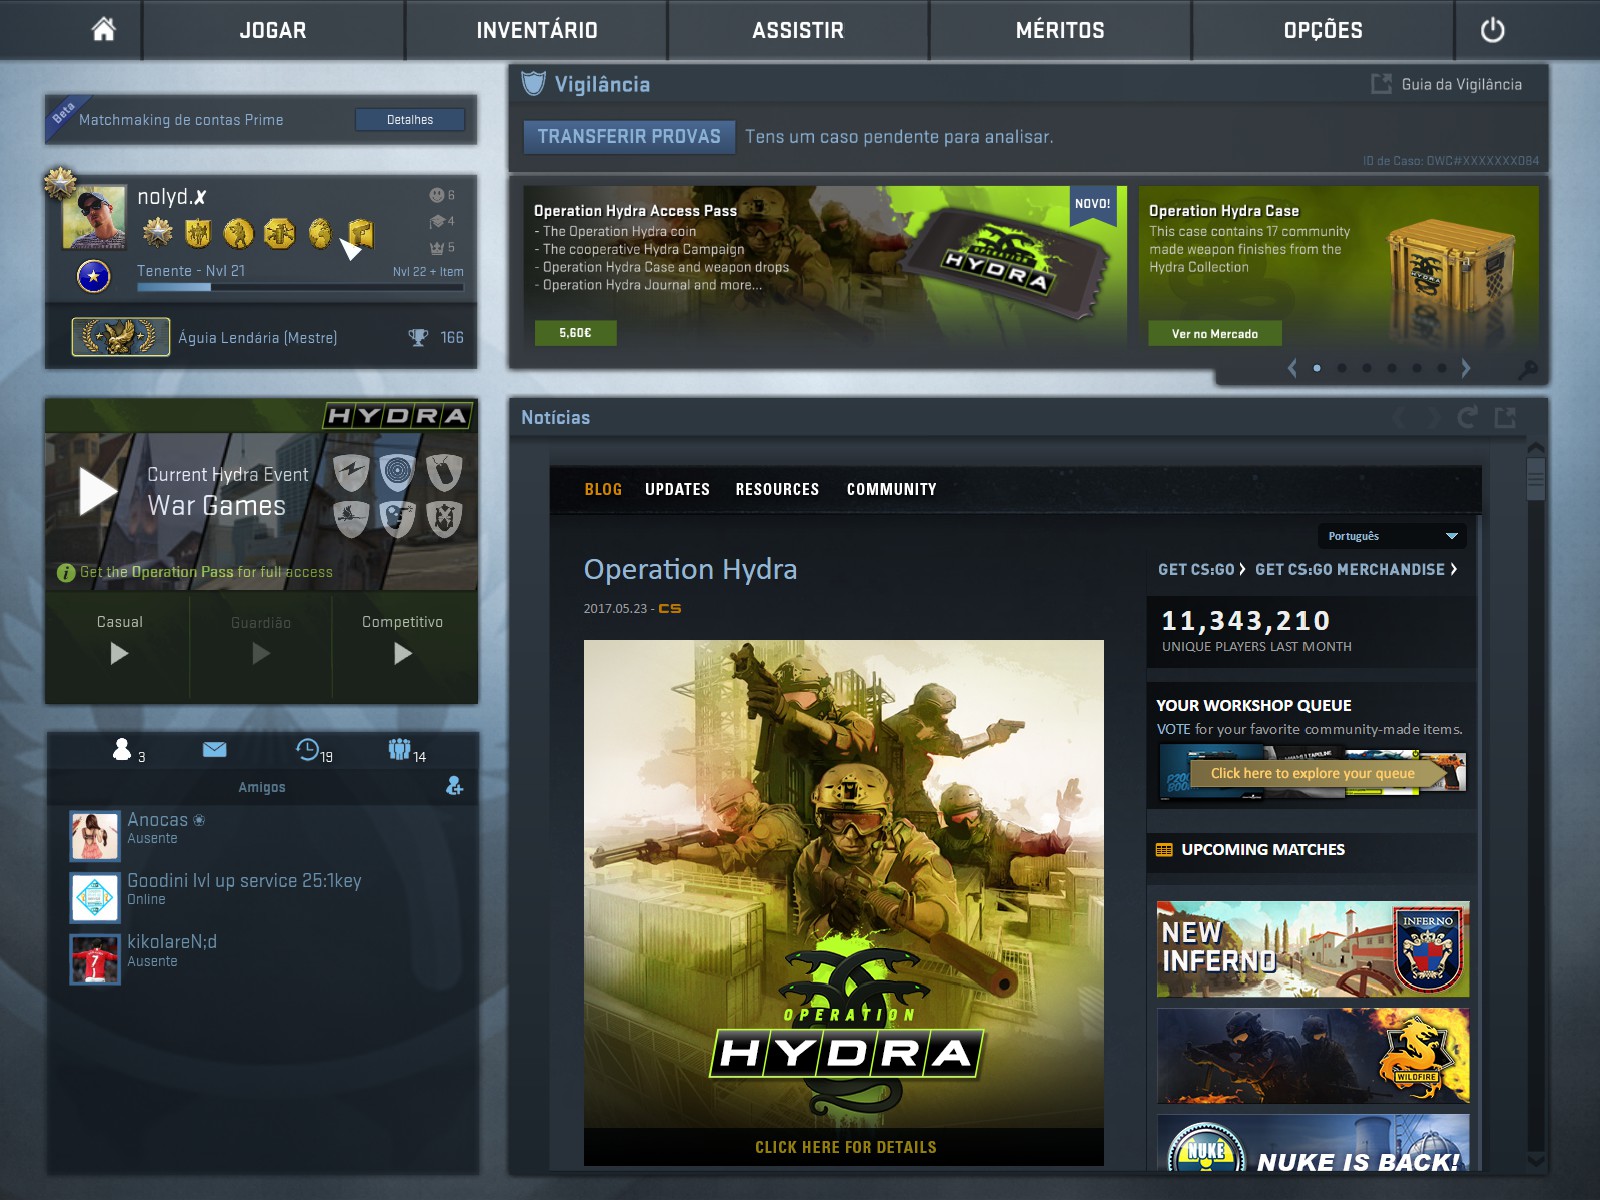Viewport: 1600px width, 1200px height.
Task: Select the second carousel page dot
Action: [1342, 368]
